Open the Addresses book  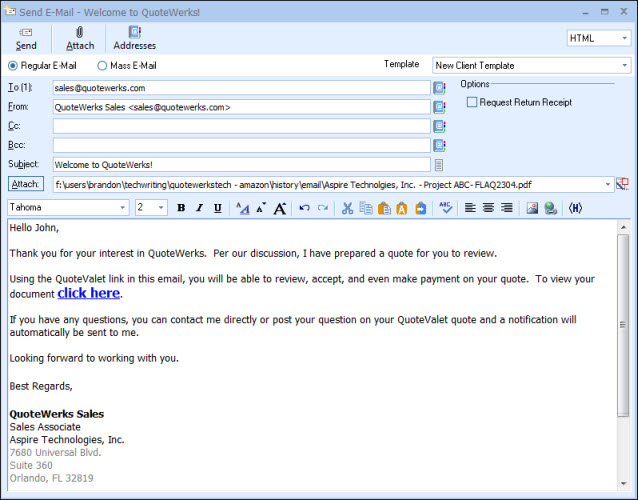pyautogui.click(x=134, y=38)
